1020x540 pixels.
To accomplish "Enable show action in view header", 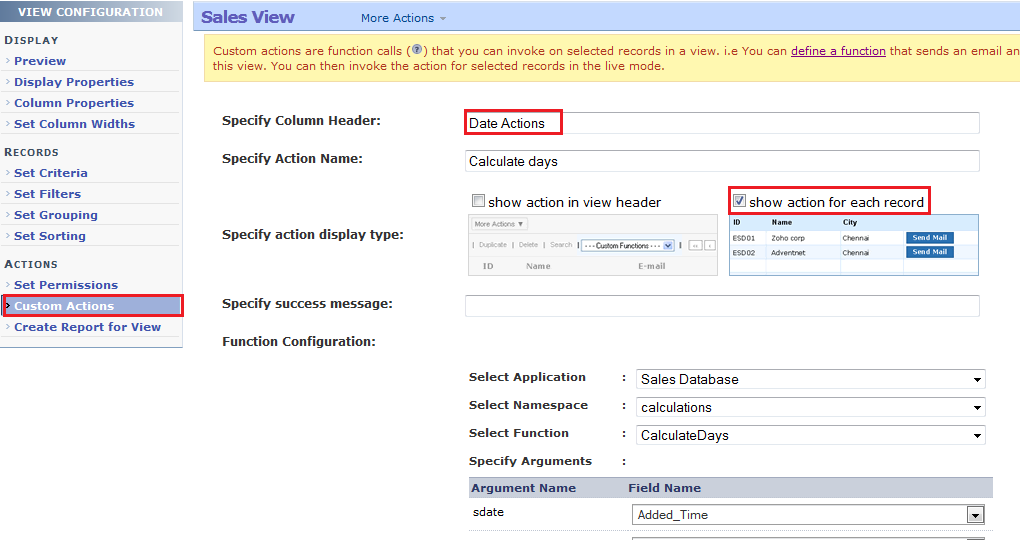I will point(478,201).
